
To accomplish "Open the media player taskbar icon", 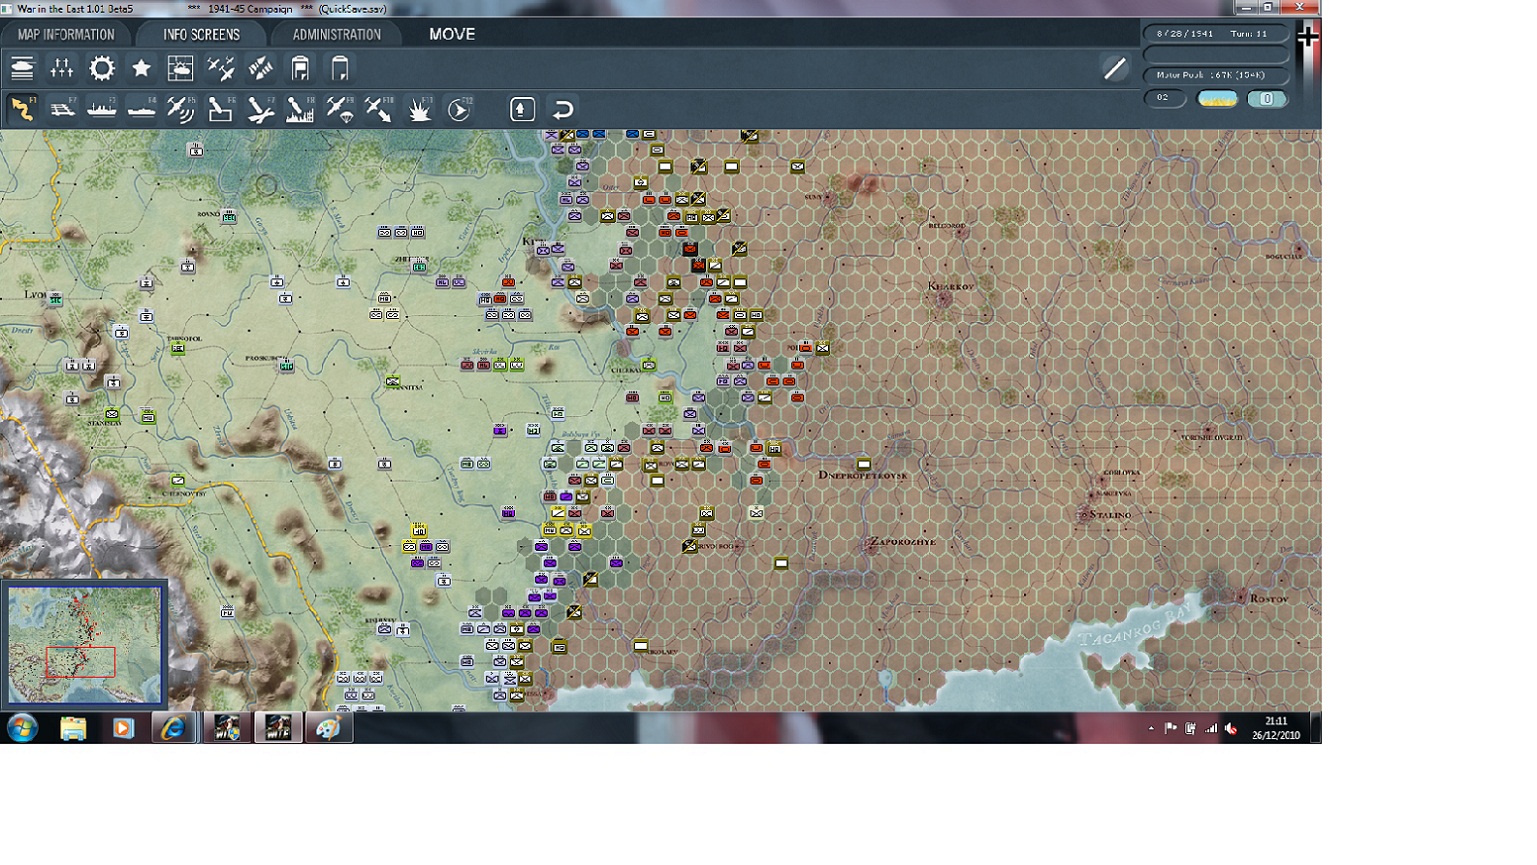I will [x=123, y=727].
